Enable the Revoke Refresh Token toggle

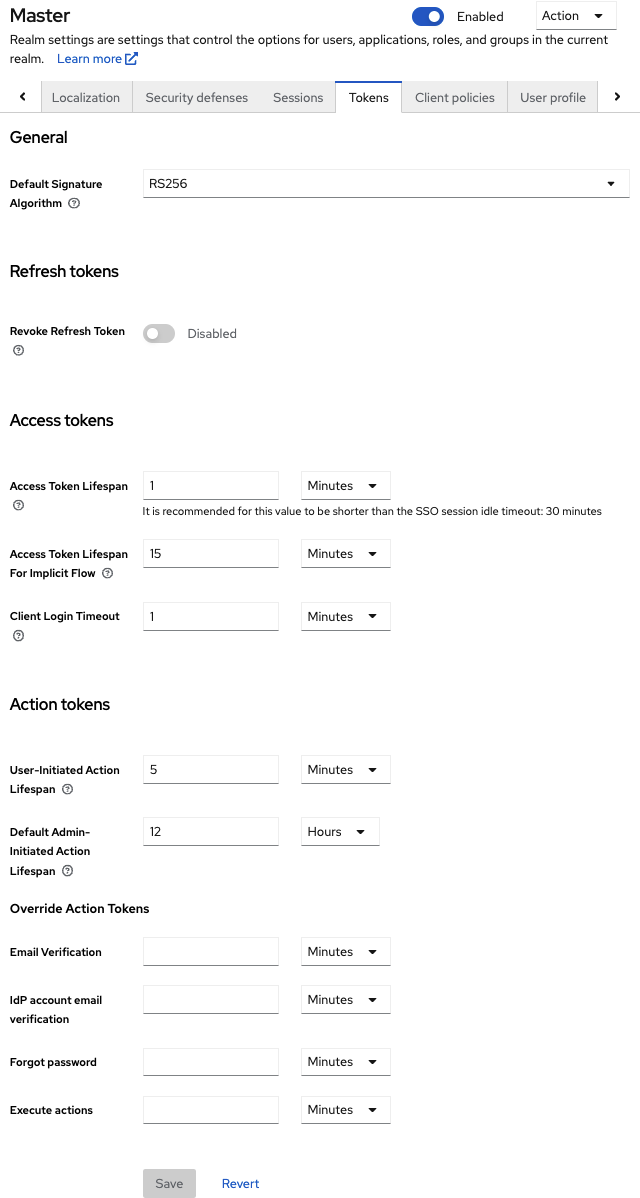coord(158,332)
